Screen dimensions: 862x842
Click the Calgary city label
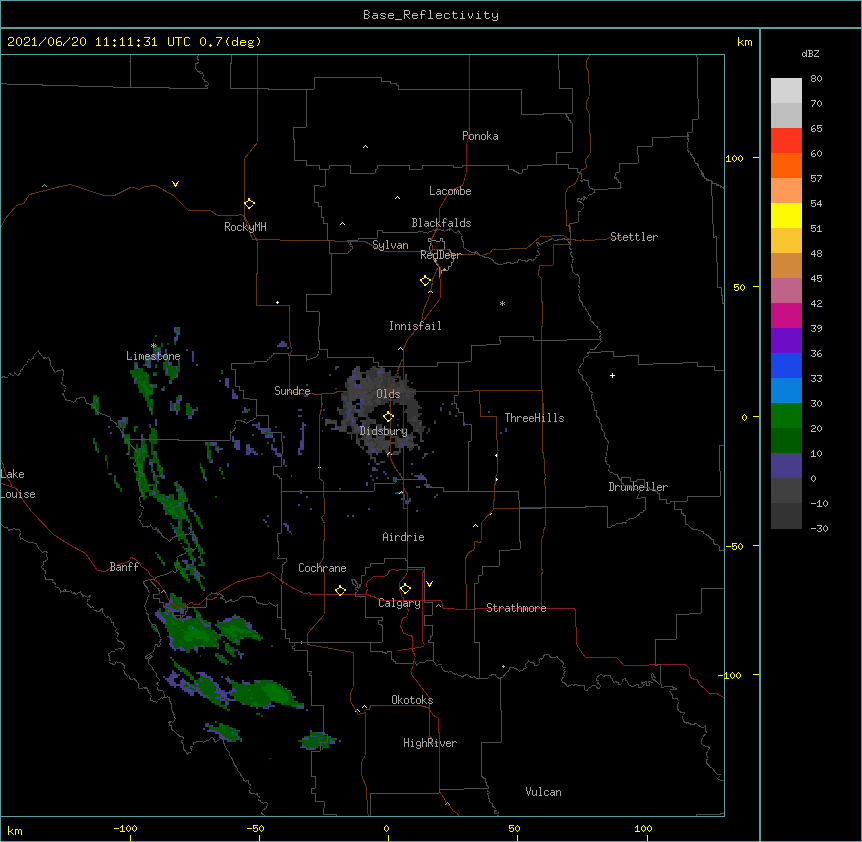(x=399, y=603)
